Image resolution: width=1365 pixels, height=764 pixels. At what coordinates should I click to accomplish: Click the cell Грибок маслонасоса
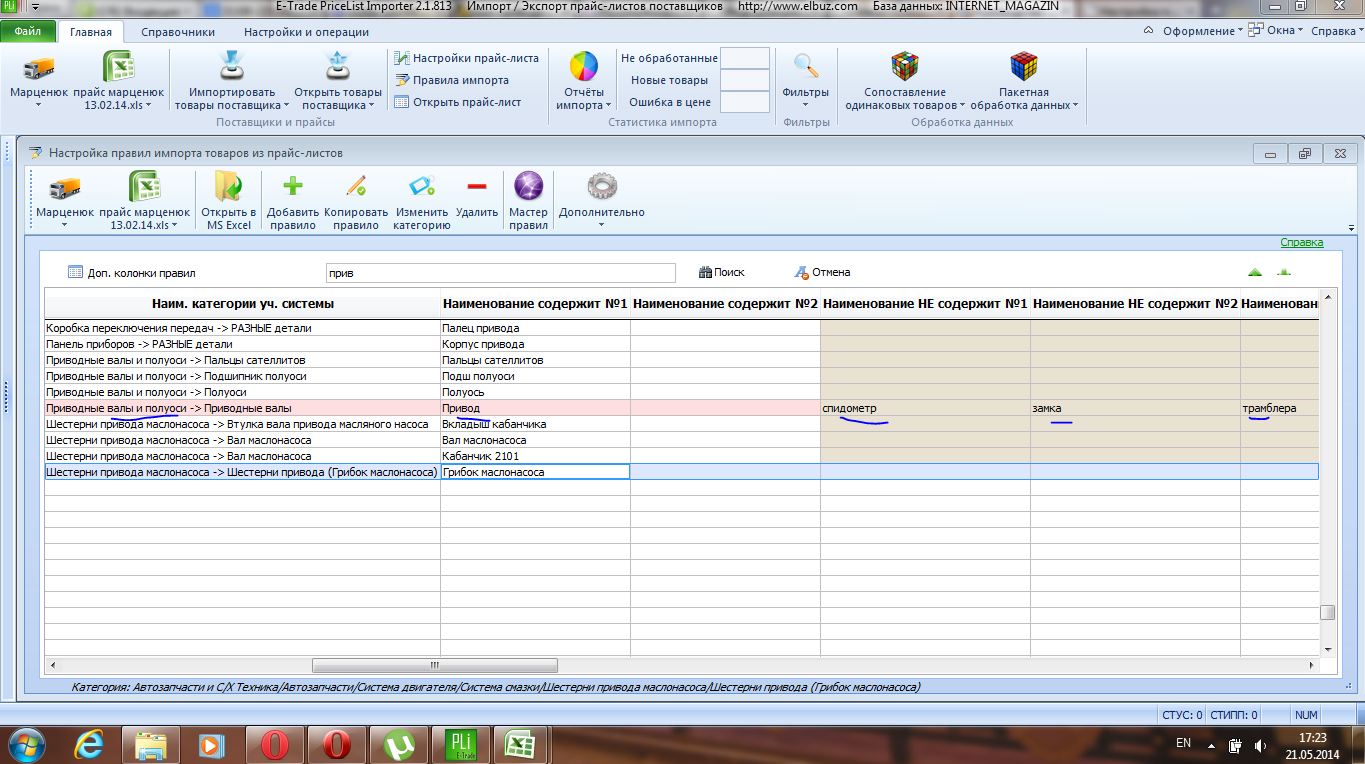(535, 472)
